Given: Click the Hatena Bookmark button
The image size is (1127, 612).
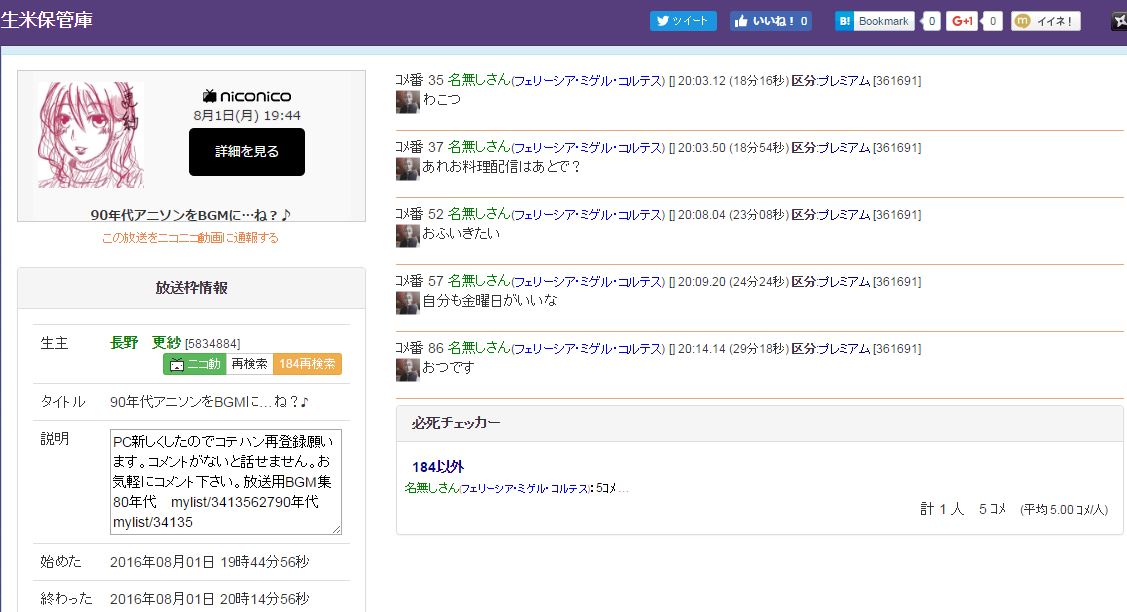Looking at the screenshot, I should [x=875, y=21].
